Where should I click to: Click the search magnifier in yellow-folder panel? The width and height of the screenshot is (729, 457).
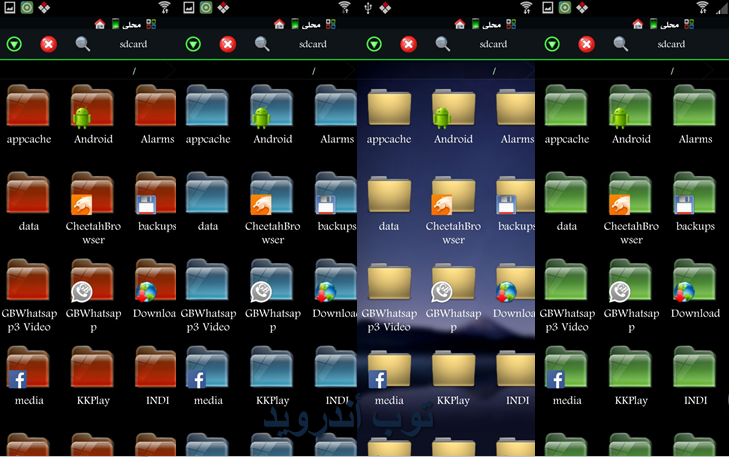click(443, 44)
